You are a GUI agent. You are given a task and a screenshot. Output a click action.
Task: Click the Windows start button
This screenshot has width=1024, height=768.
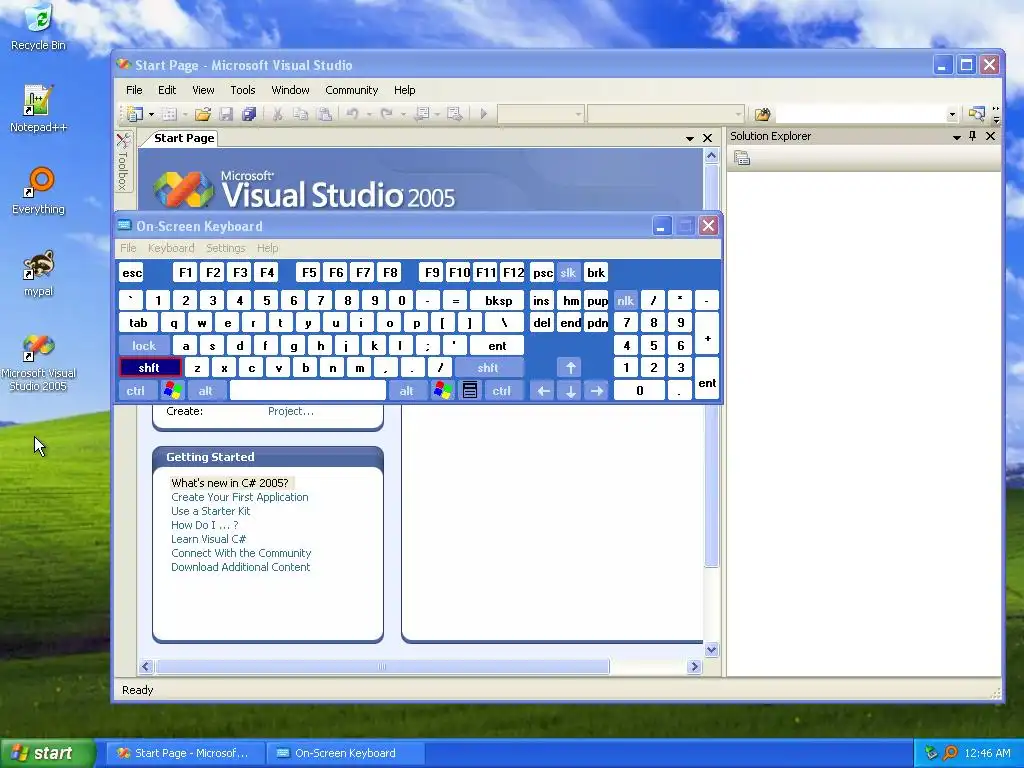48,753
